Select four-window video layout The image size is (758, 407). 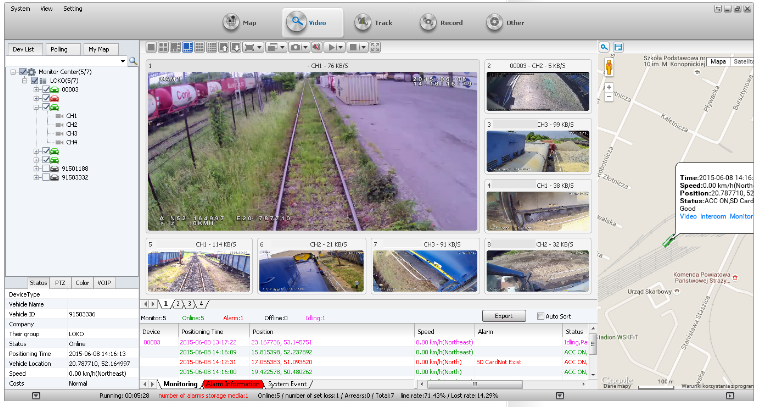point(163,47)
